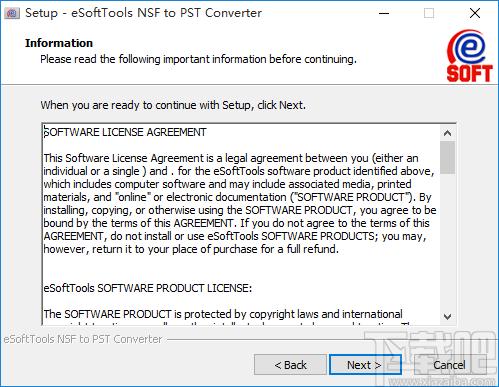Click the license scrollbar thumb

tap(447, 157)
